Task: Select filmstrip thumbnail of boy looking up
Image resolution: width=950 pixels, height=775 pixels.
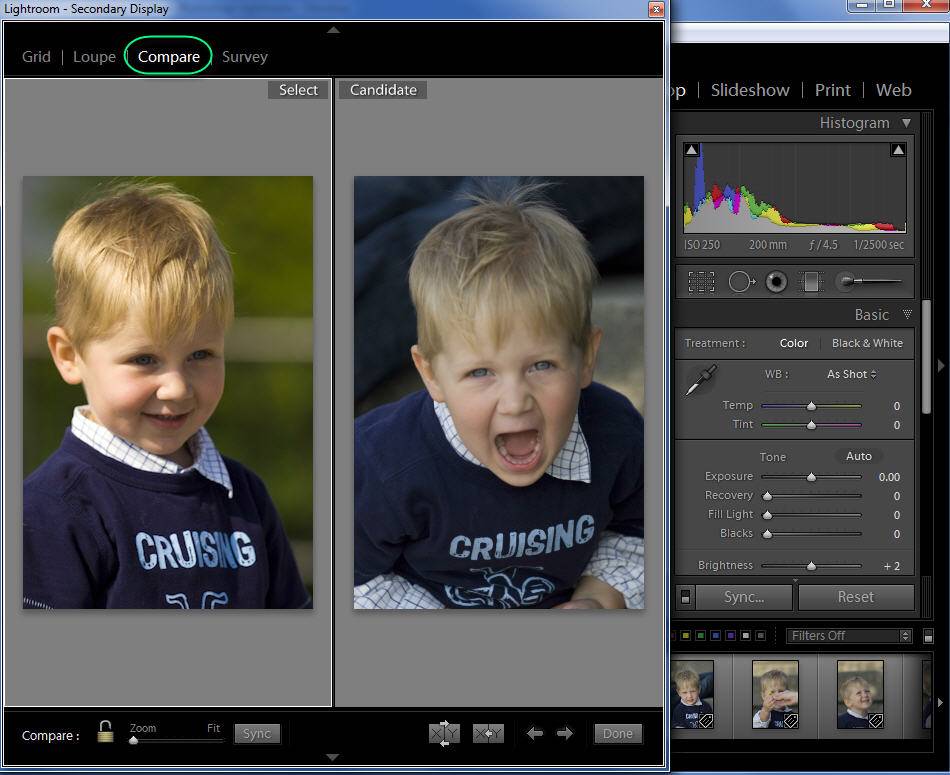Action: (860, 694)
